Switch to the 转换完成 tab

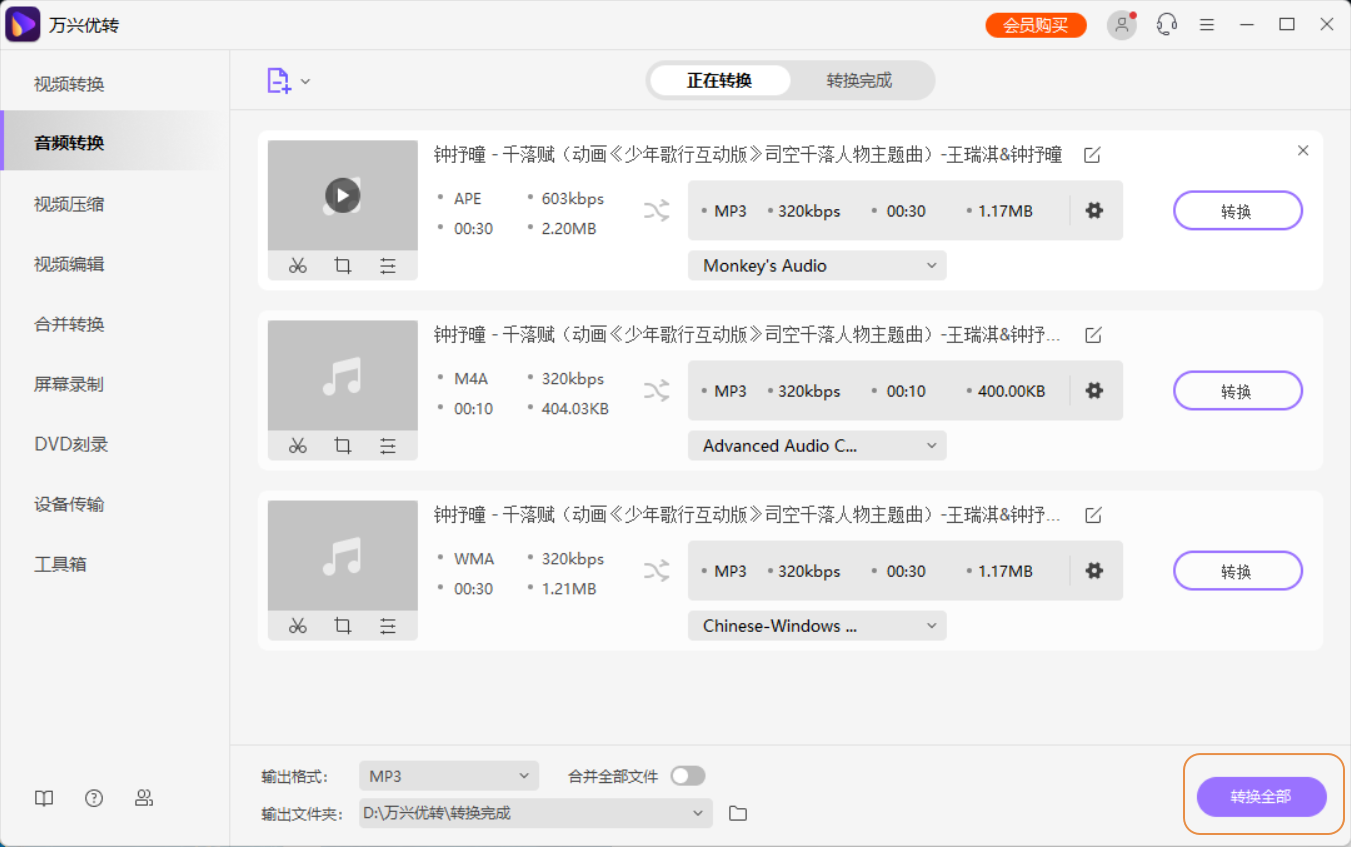[x=859, y=81]
